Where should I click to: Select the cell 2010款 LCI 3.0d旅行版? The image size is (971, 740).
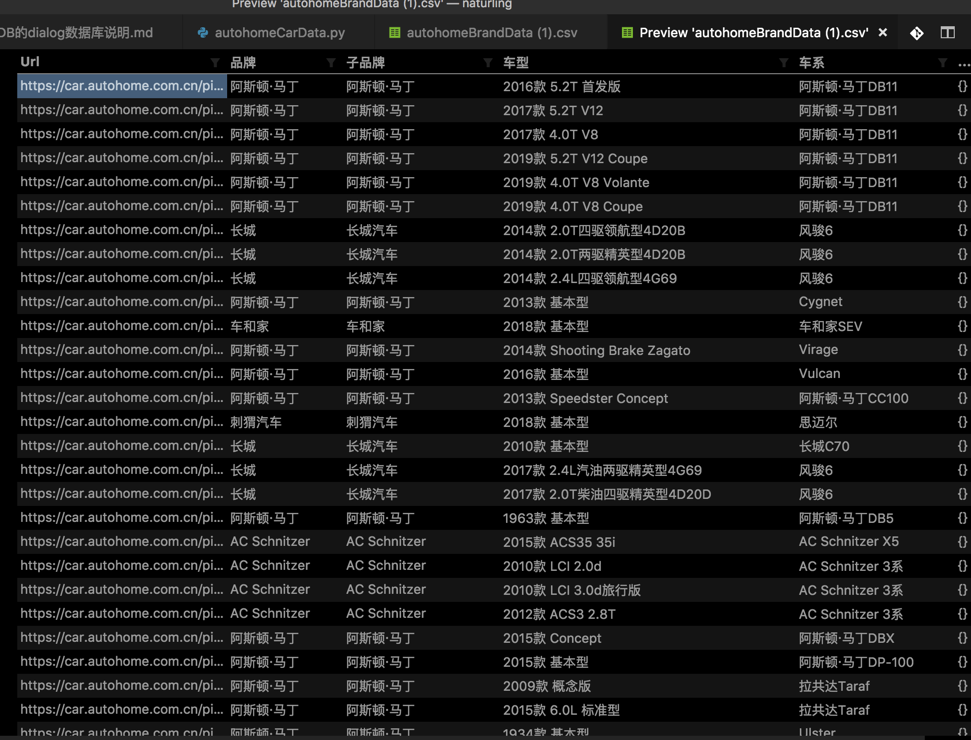click(x=572, y=590)
